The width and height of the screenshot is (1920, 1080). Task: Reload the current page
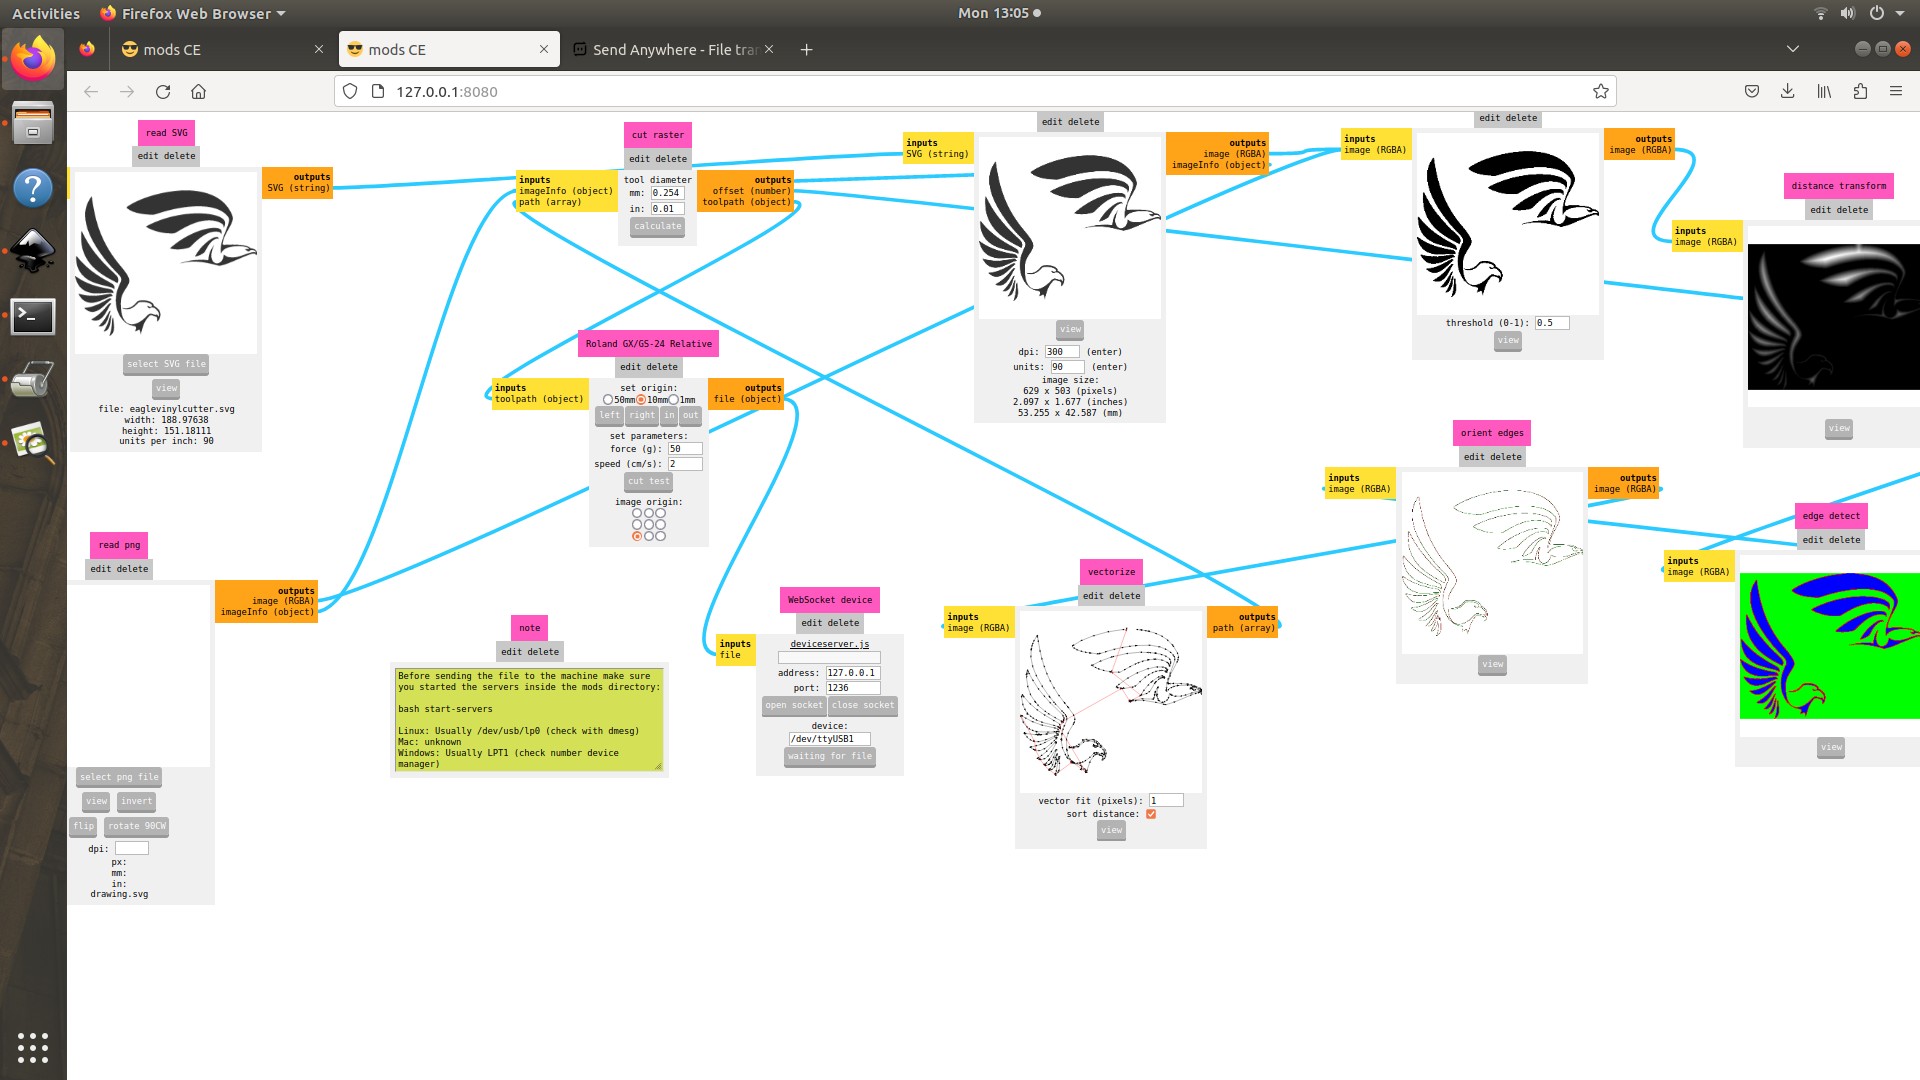click(163, 91)
